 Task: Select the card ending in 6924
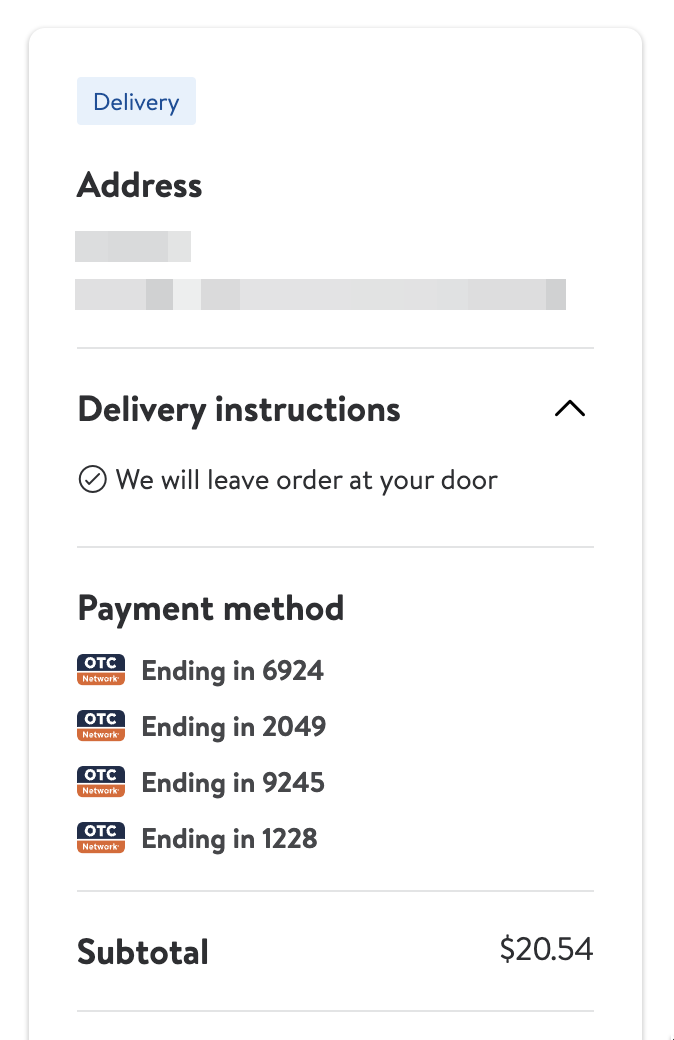click(233, 670)
